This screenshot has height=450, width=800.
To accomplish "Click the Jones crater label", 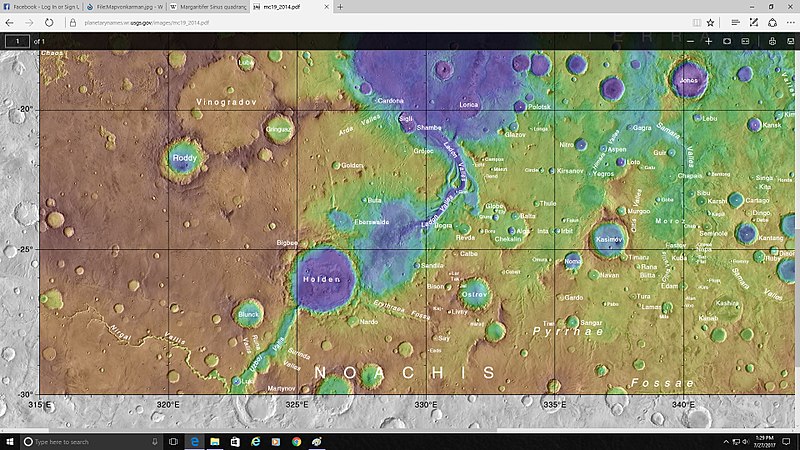I will point(688,80).
